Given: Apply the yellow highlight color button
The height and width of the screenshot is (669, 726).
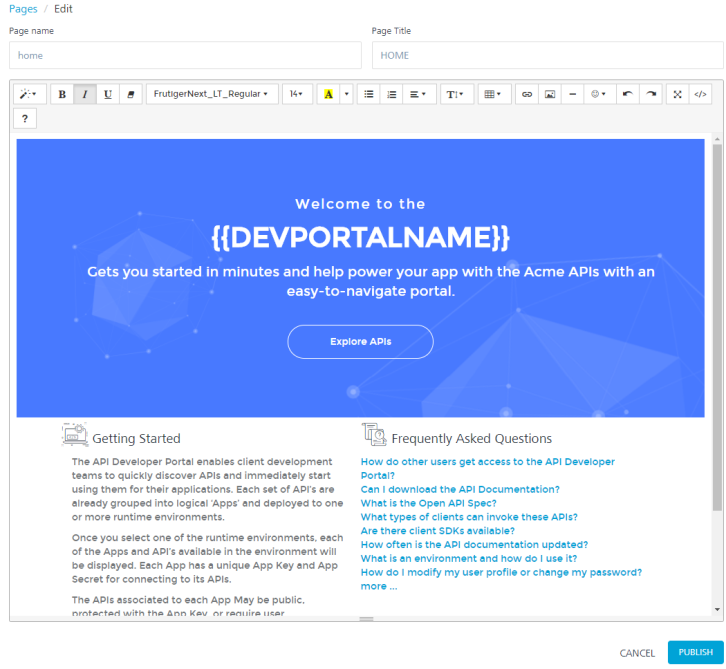Looking at the screenshot, I should [328, 94].
